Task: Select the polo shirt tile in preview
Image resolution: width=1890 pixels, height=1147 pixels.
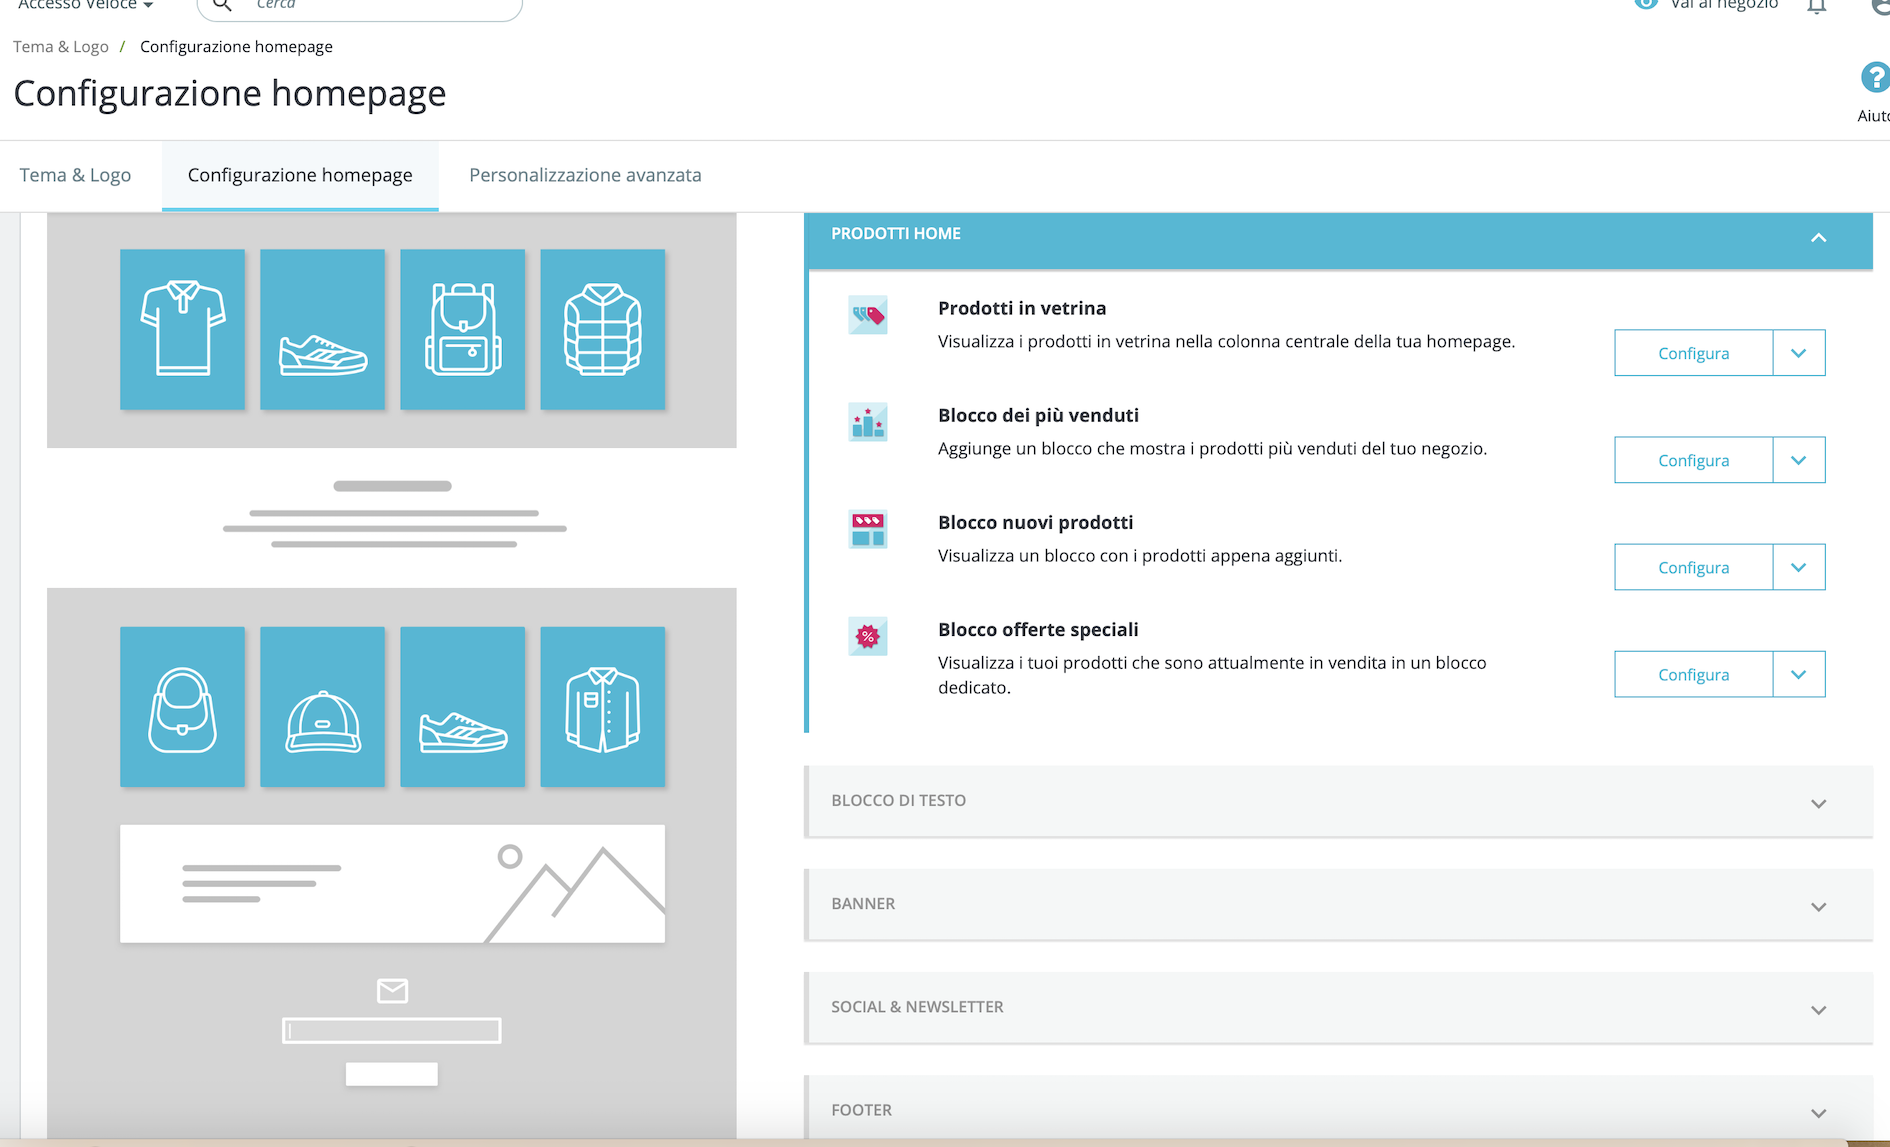Action: click(x=183, y=329)
